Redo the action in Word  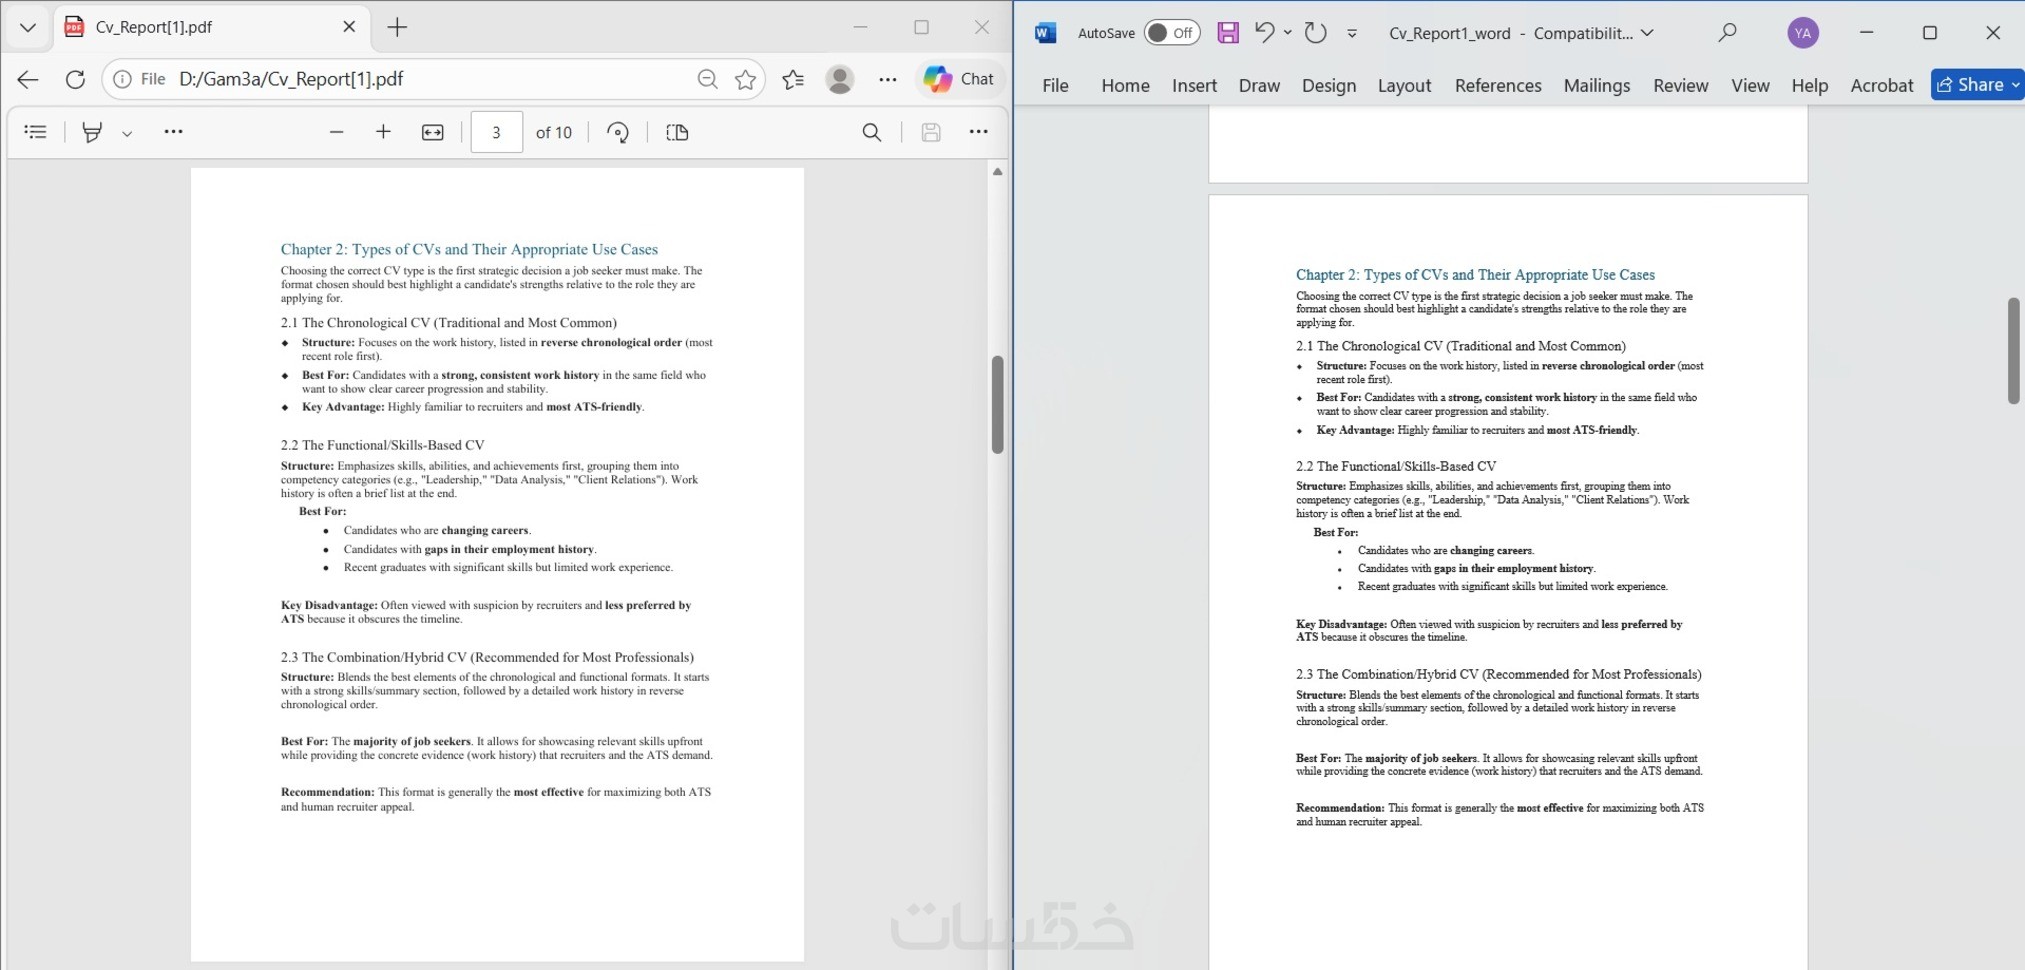coord(1316,33)
